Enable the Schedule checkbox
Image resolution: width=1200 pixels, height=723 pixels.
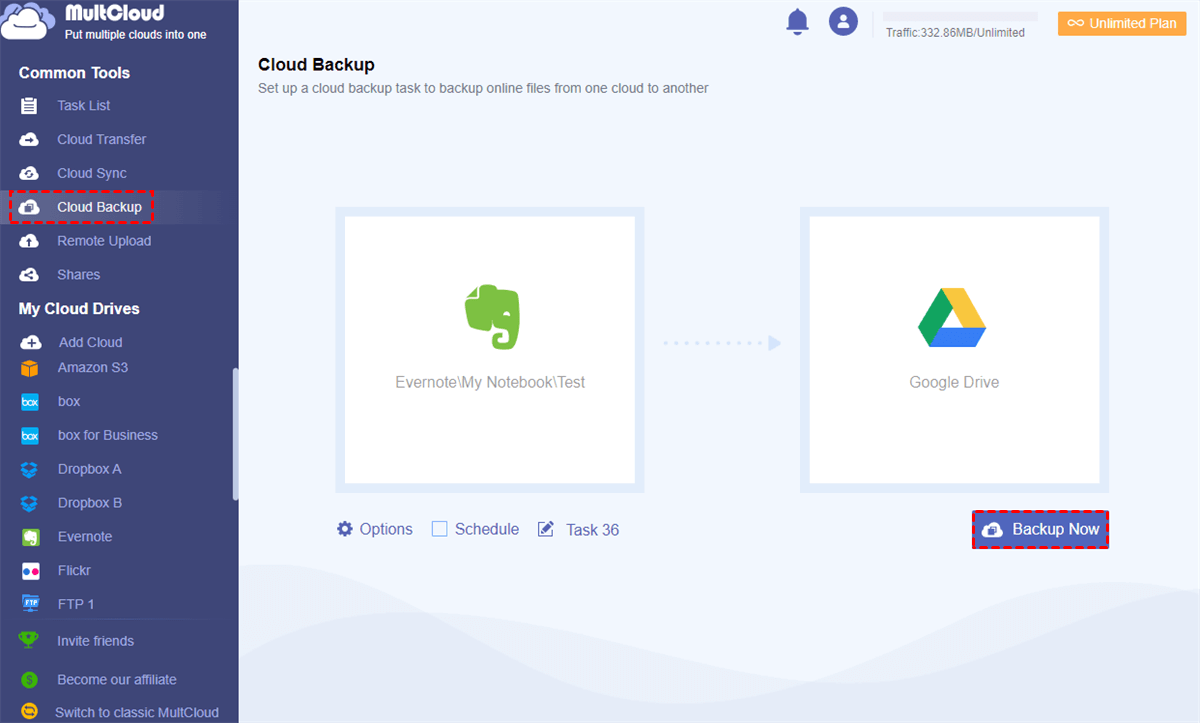point(440,529)
